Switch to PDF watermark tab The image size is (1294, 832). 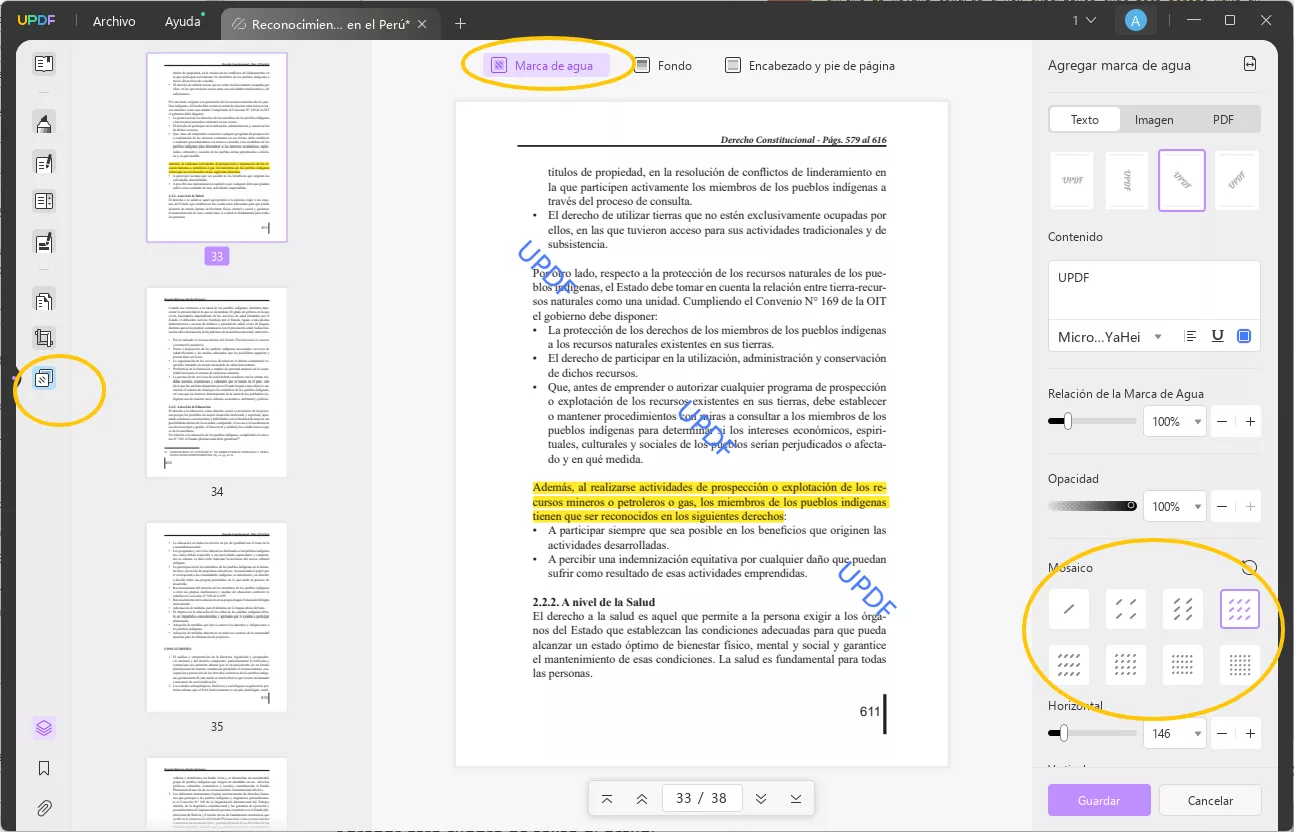point(1223,120)
